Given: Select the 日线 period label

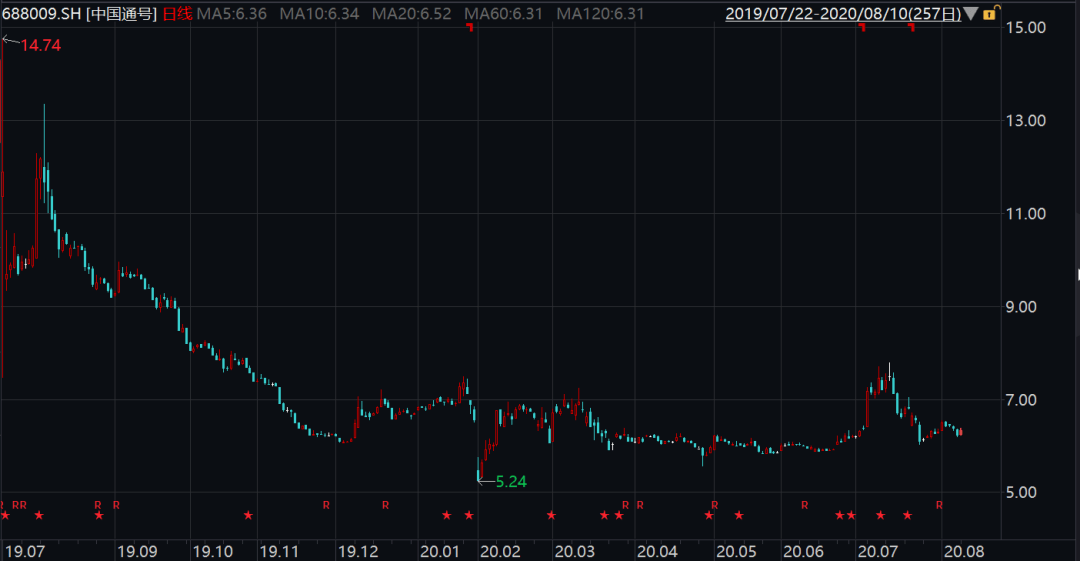Looking at the screenshot, I should [x=179, y=14].
